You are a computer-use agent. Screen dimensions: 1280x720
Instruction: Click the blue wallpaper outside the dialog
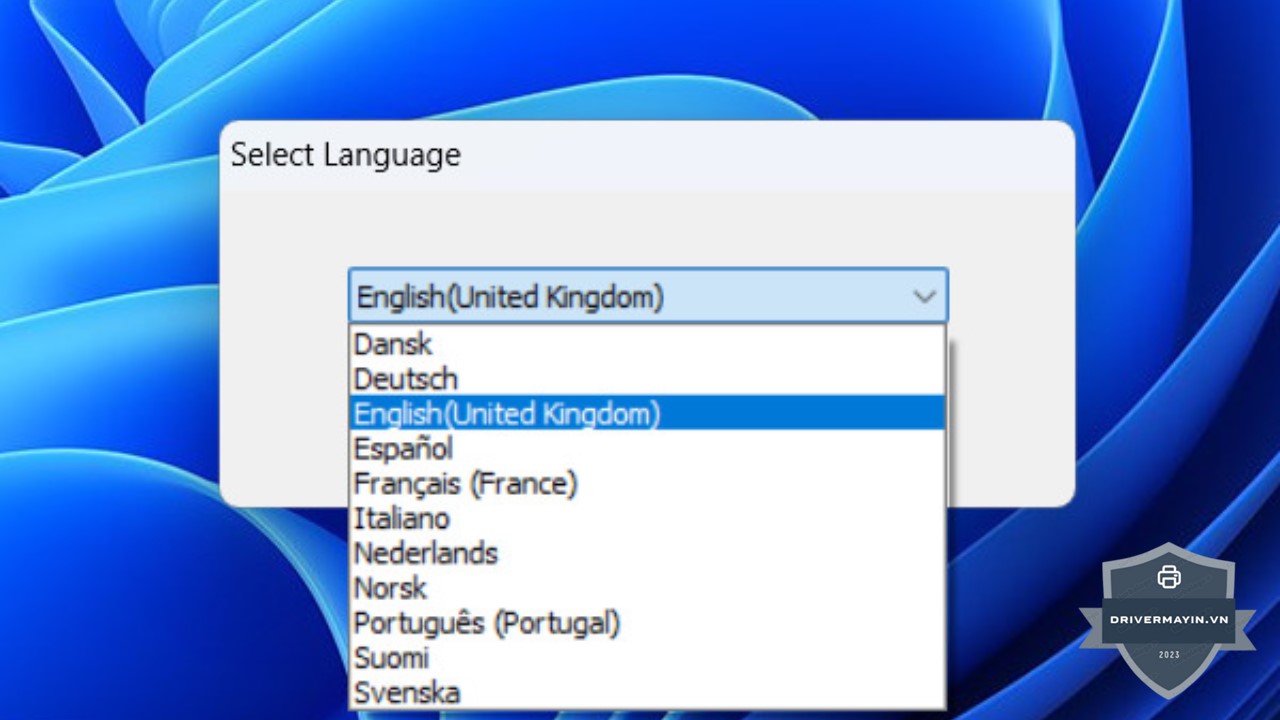click(x=120, y=400)
